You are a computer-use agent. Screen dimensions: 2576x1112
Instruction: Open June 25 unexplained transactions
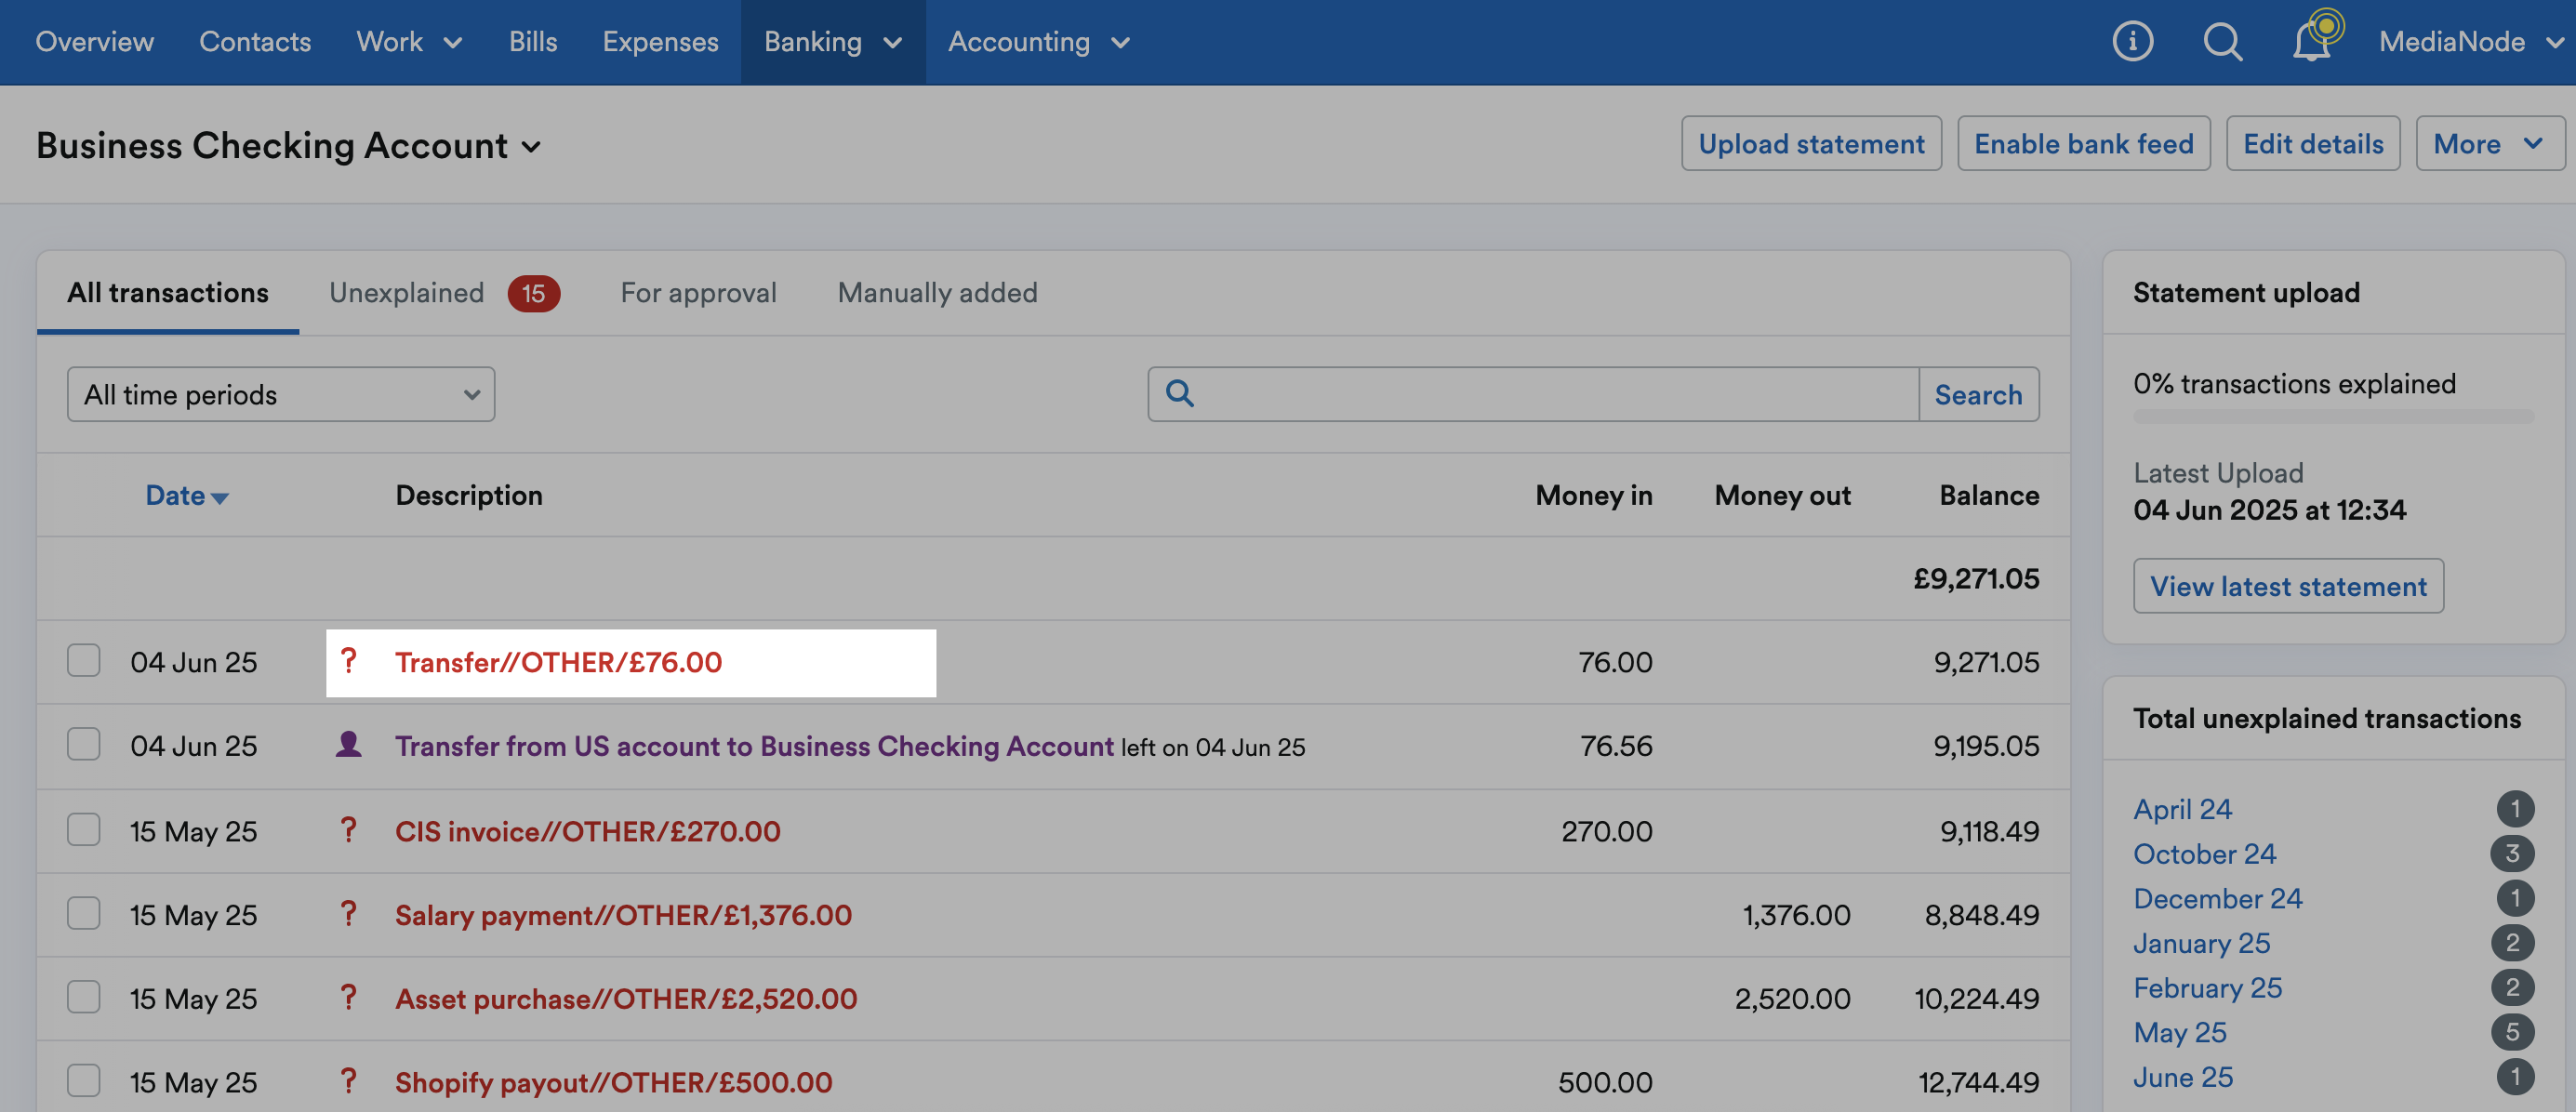point(2182,1076)
